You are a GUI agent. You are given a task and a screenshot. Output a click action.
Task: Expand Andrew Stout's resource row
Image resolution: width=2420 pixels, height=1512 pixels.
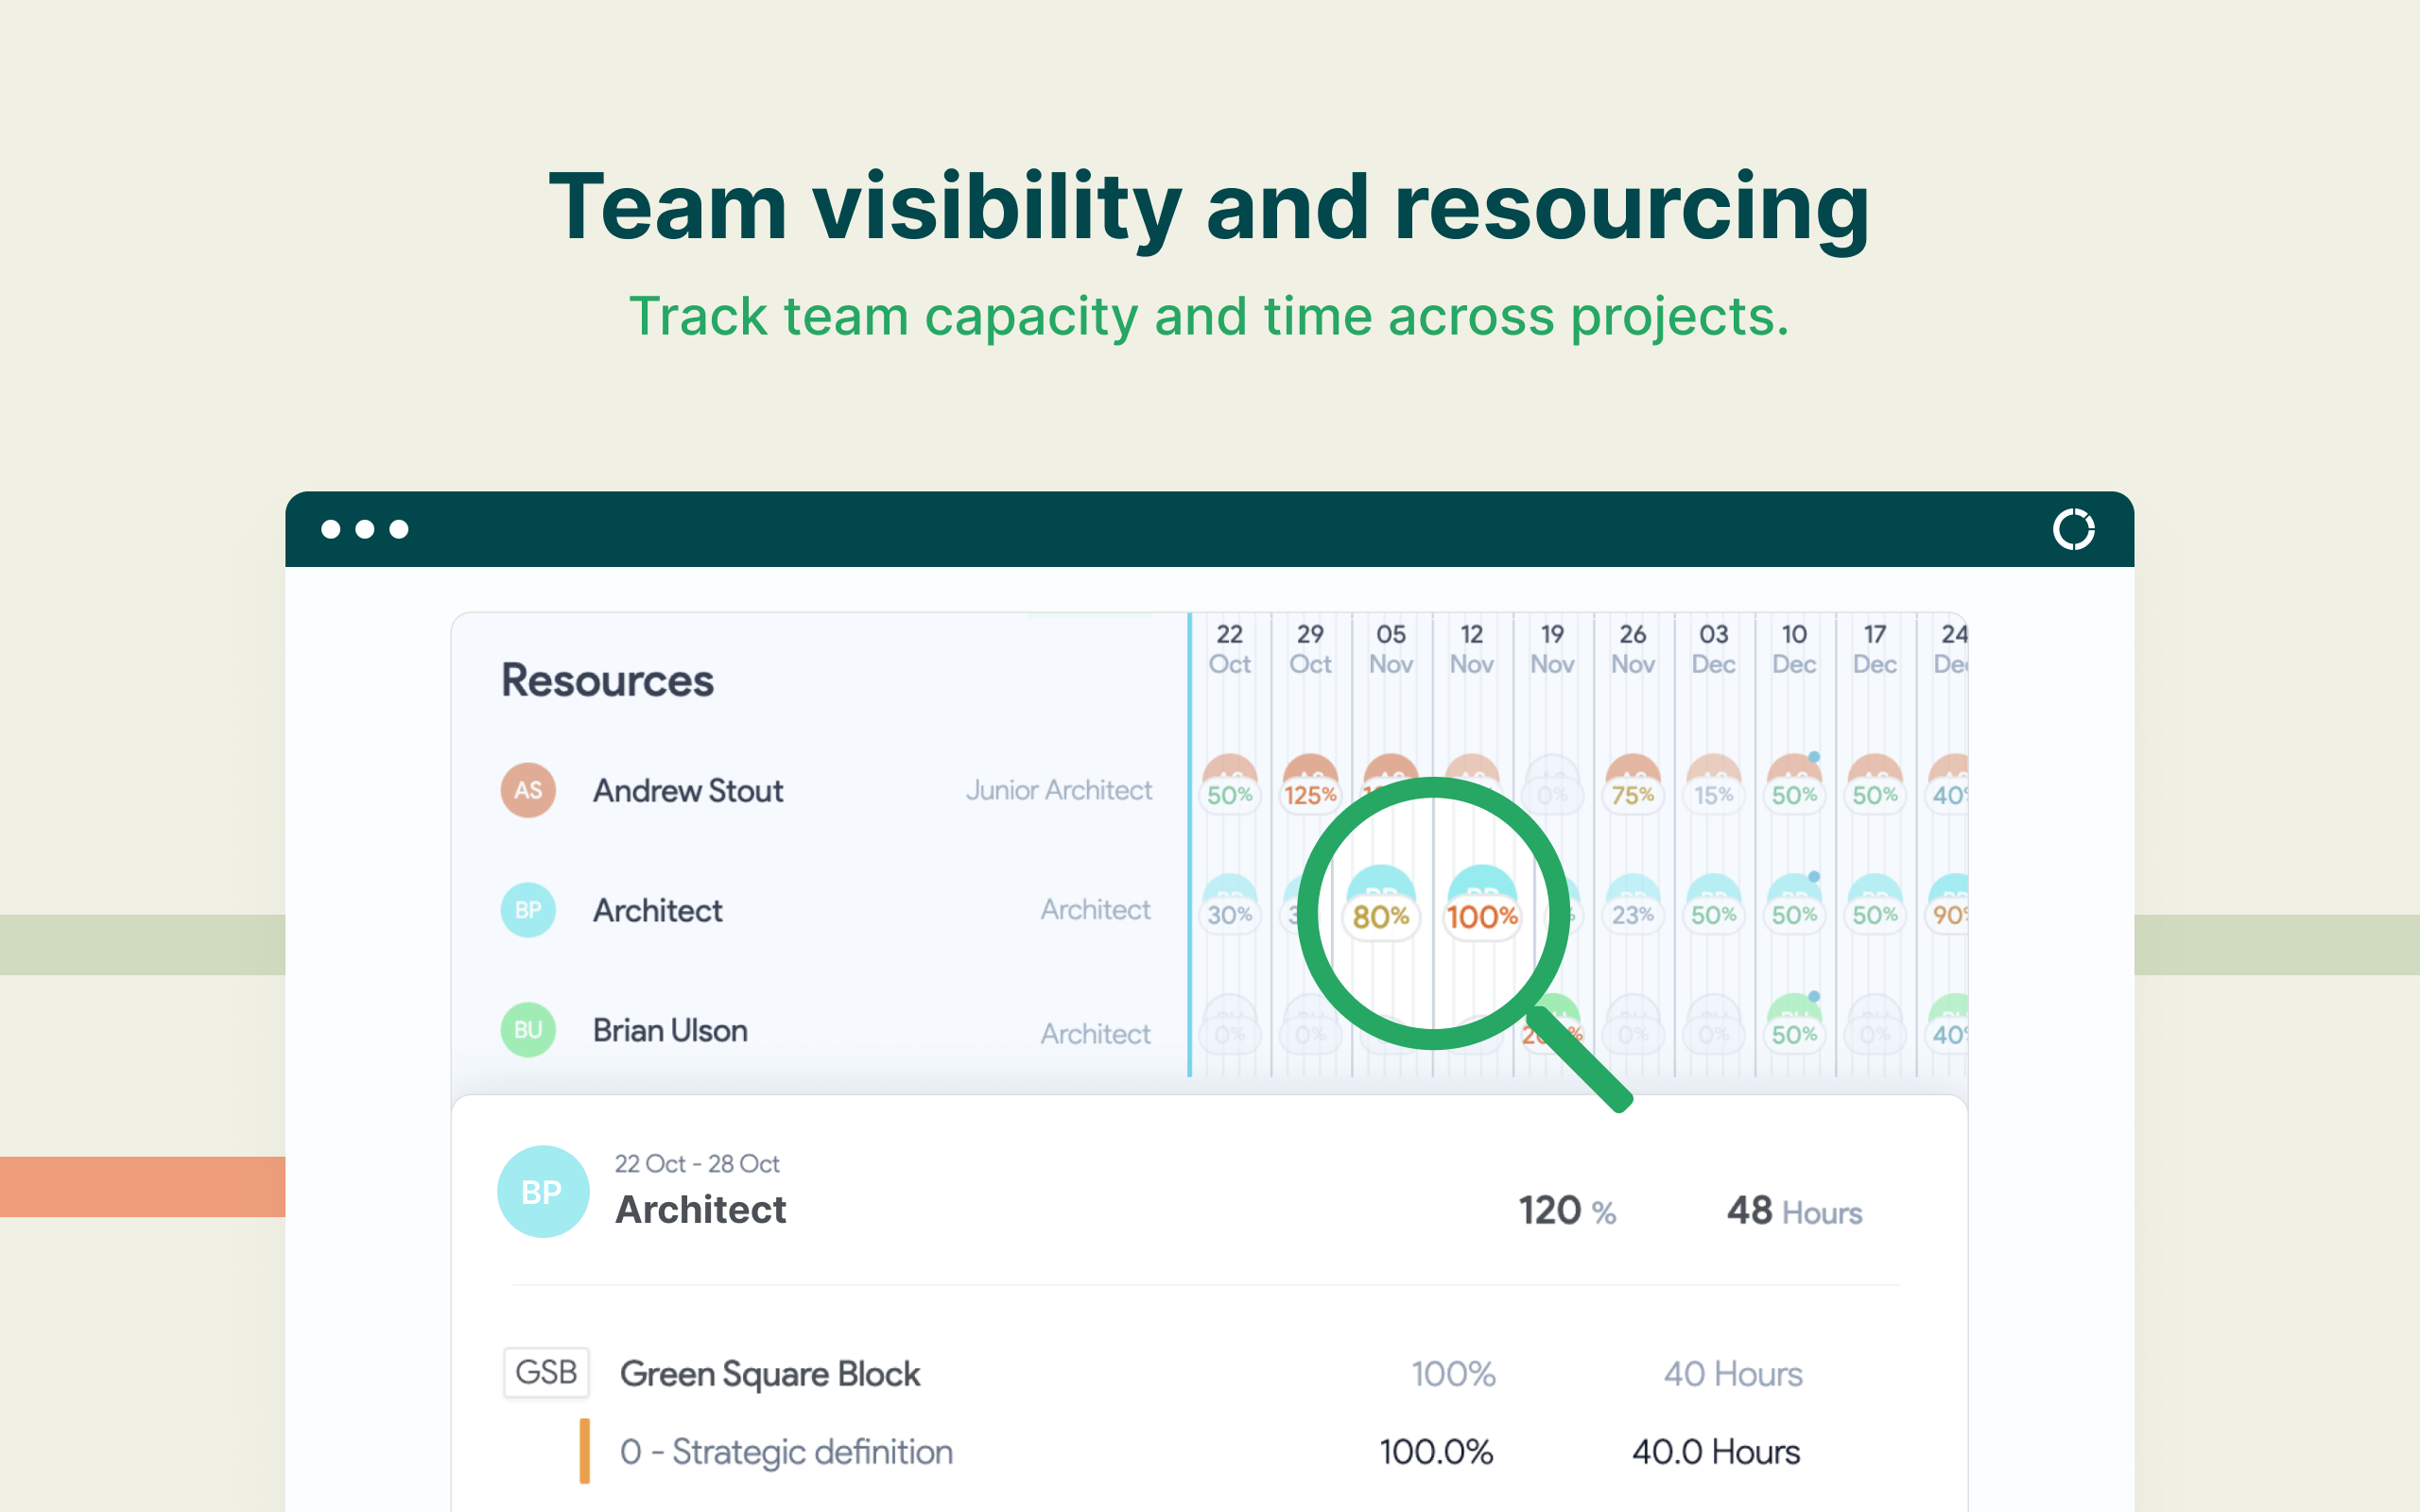688,790
